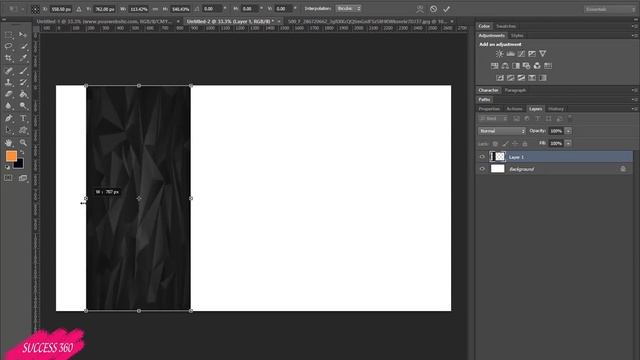Viewport: 640px width, 360px height.
Task: Click the orange foreground color swatch
Action: 11,156
